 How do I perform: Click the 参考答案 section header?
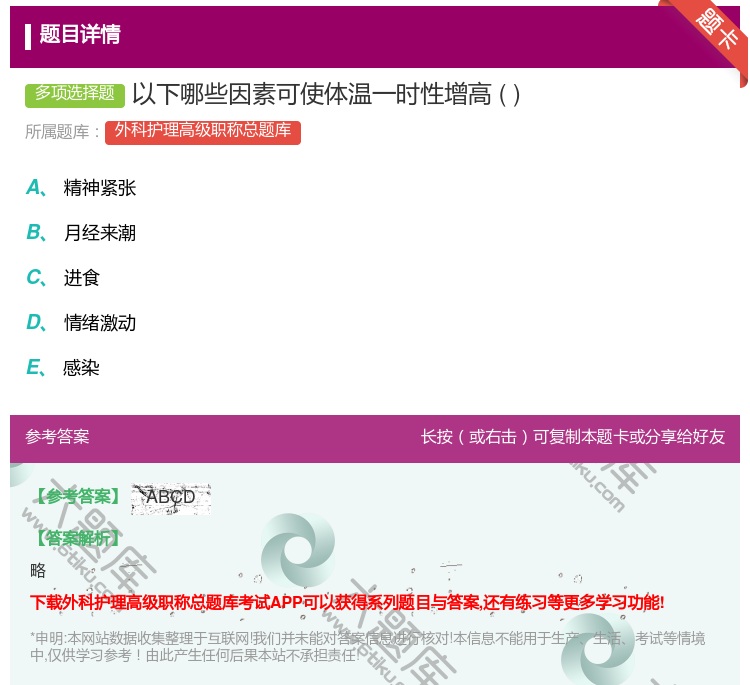tap(57, 437)
